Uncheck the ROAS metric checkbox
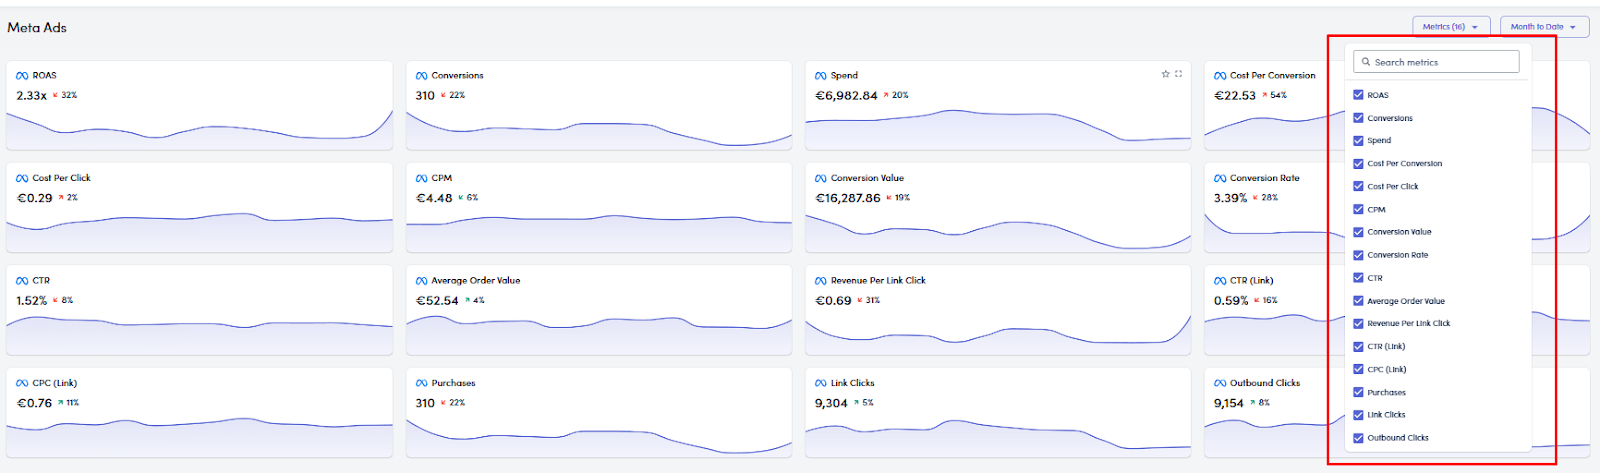 pyautogui.click(x=1358, y=95)
